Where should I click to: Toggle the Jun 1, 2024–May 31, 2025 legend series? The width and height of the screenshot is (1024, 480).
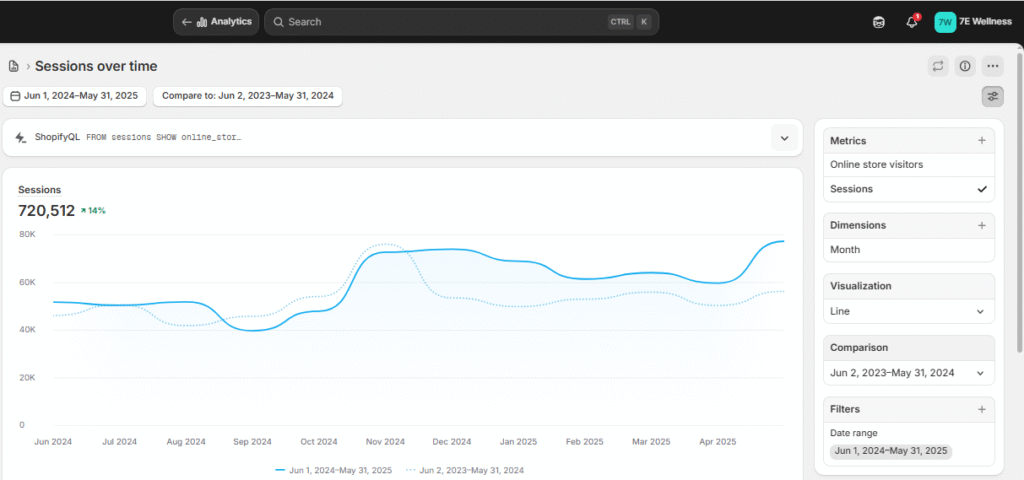click(333, 470)
